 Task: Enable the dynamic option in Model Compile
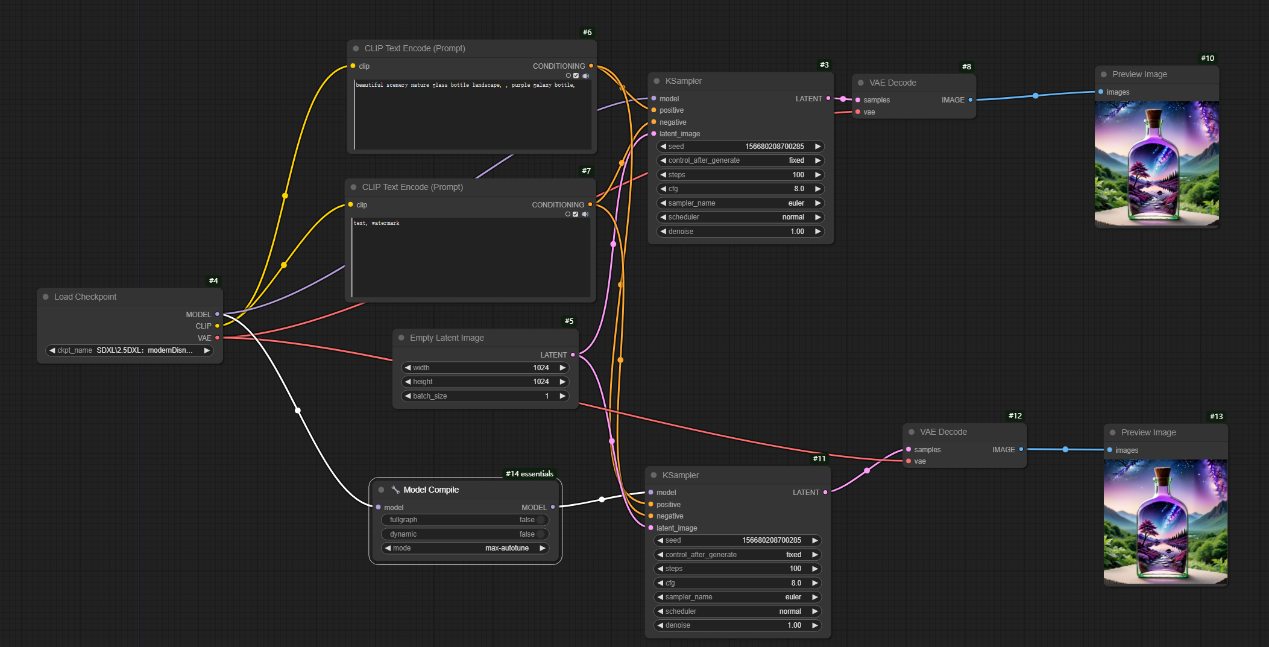click(x=540, y=534)
